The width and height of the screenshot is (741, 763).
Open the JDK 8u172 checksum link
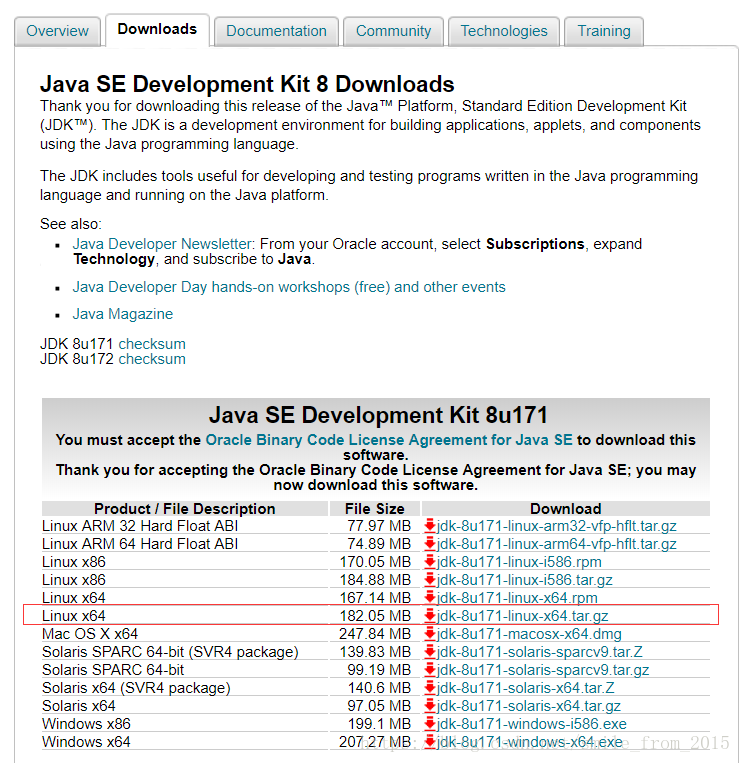[152, 359]
